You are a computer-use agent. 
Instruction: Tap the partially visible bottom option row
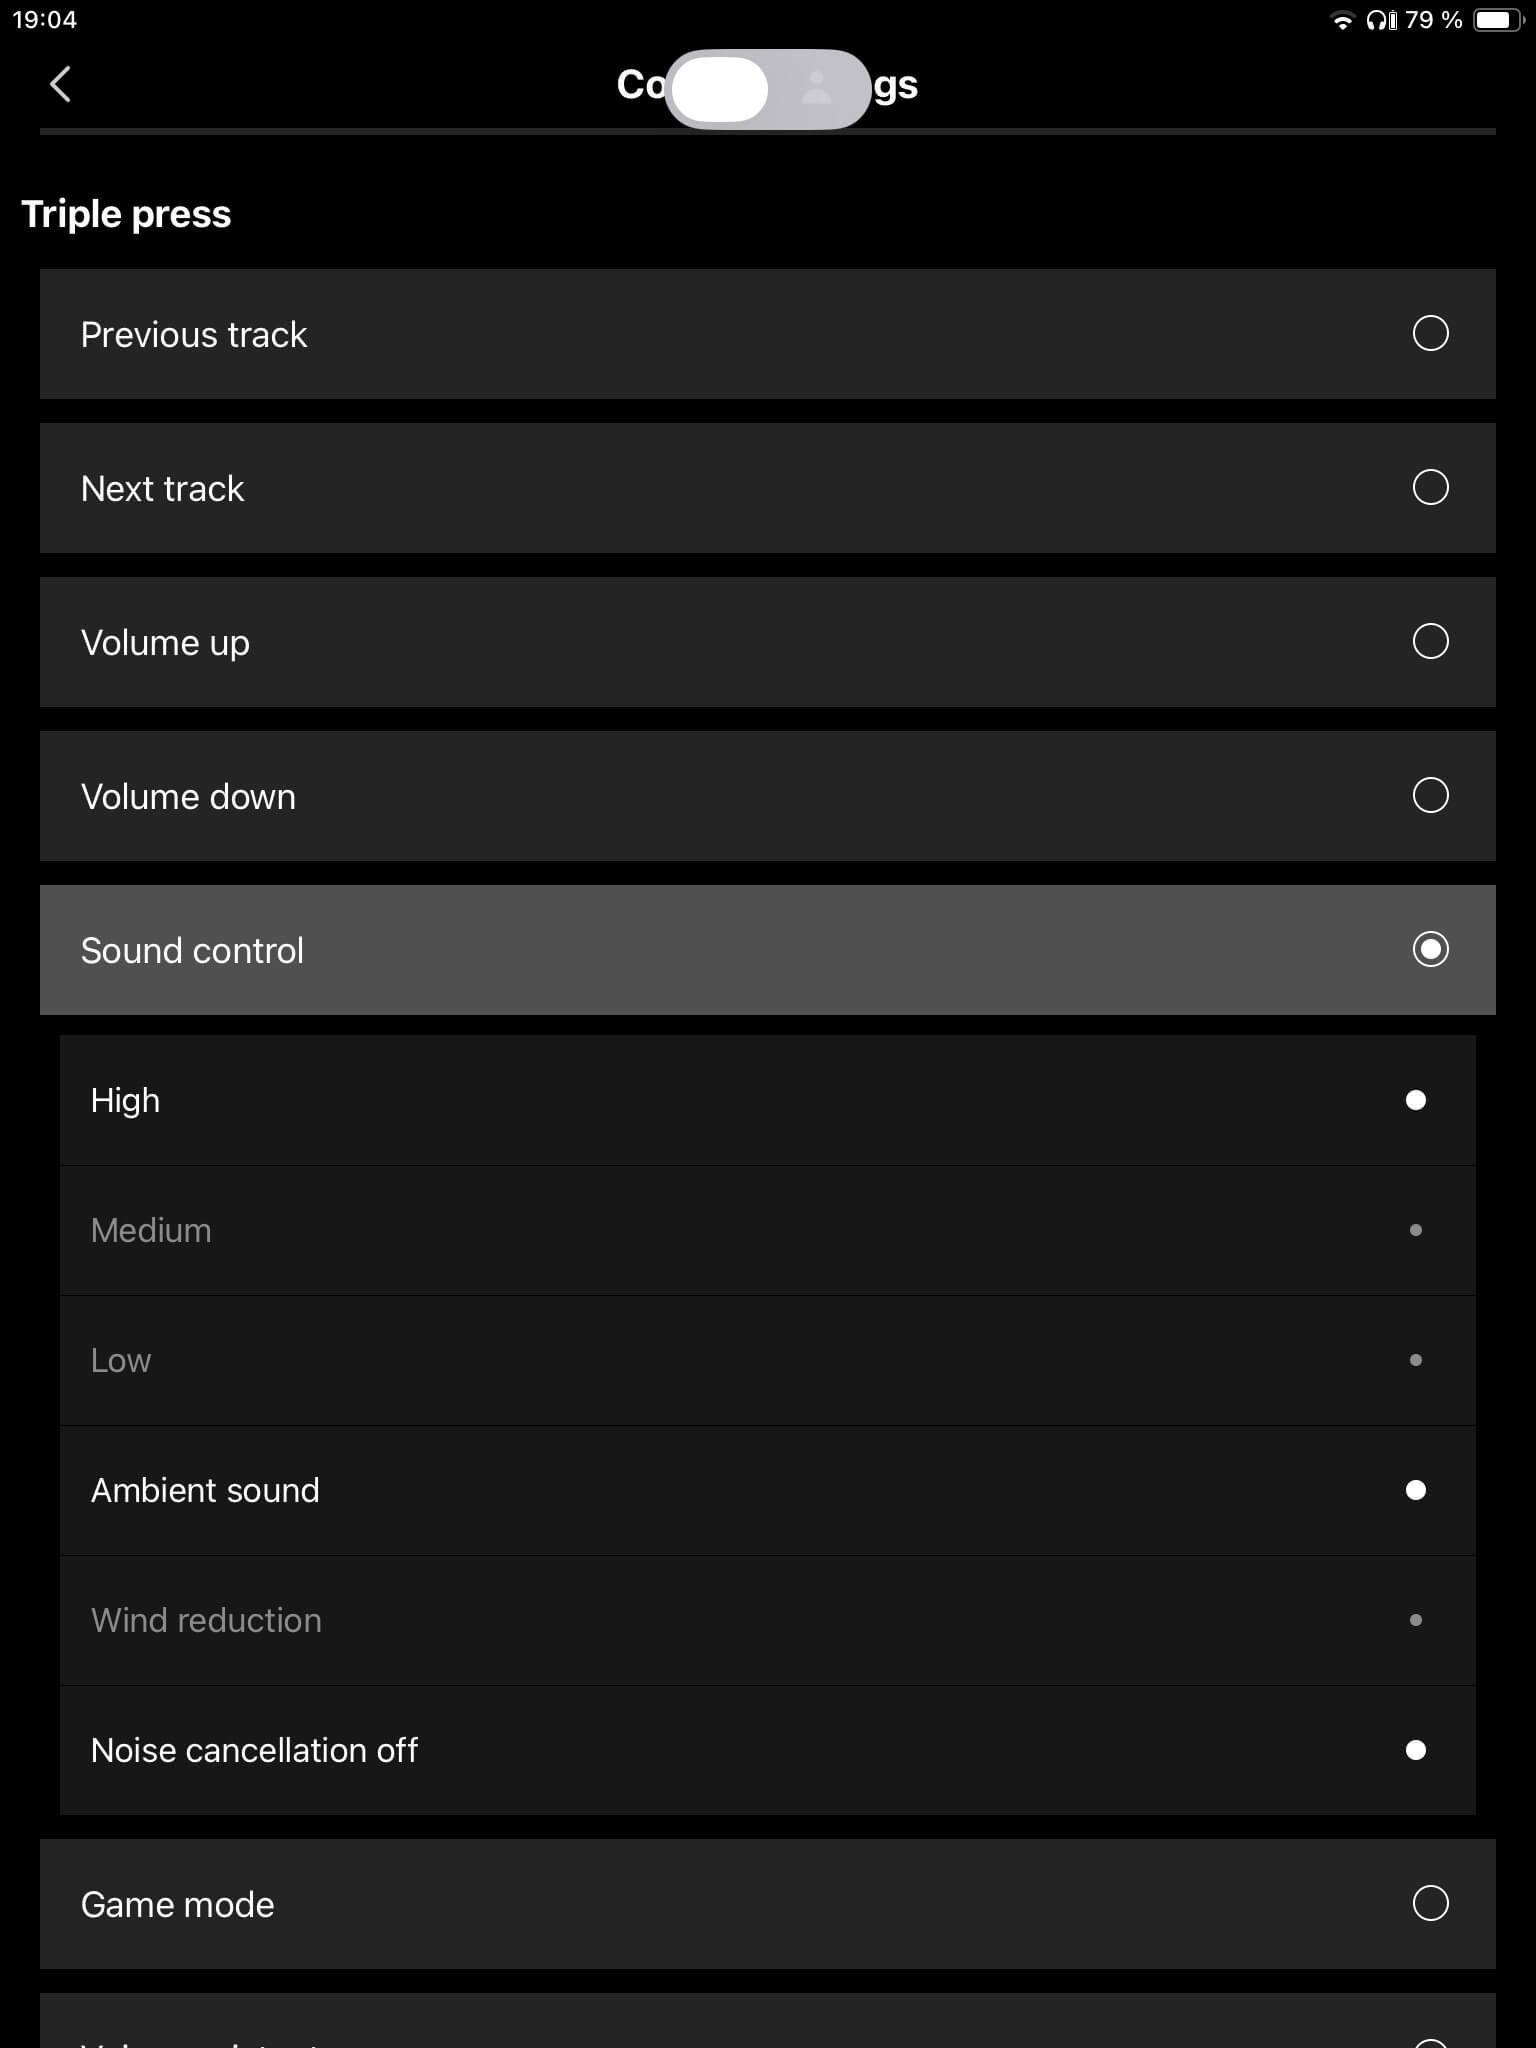click(767, 2025)
